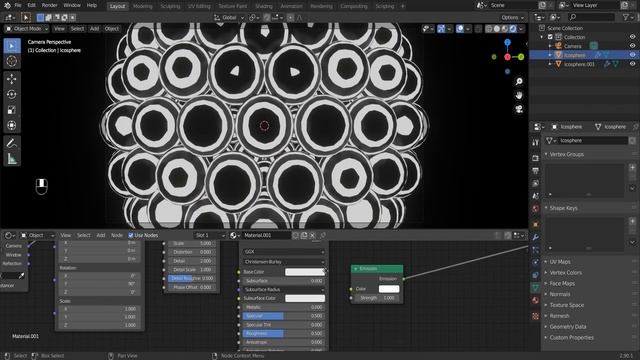The height and width of the screenshot is (360, 640).
Task: Open the node editor Add menu
Action: 101,236
